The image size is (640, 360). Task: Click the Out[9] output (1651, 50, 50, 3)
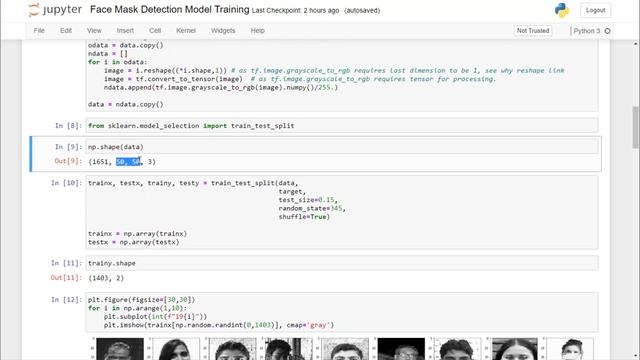point(122,162)
